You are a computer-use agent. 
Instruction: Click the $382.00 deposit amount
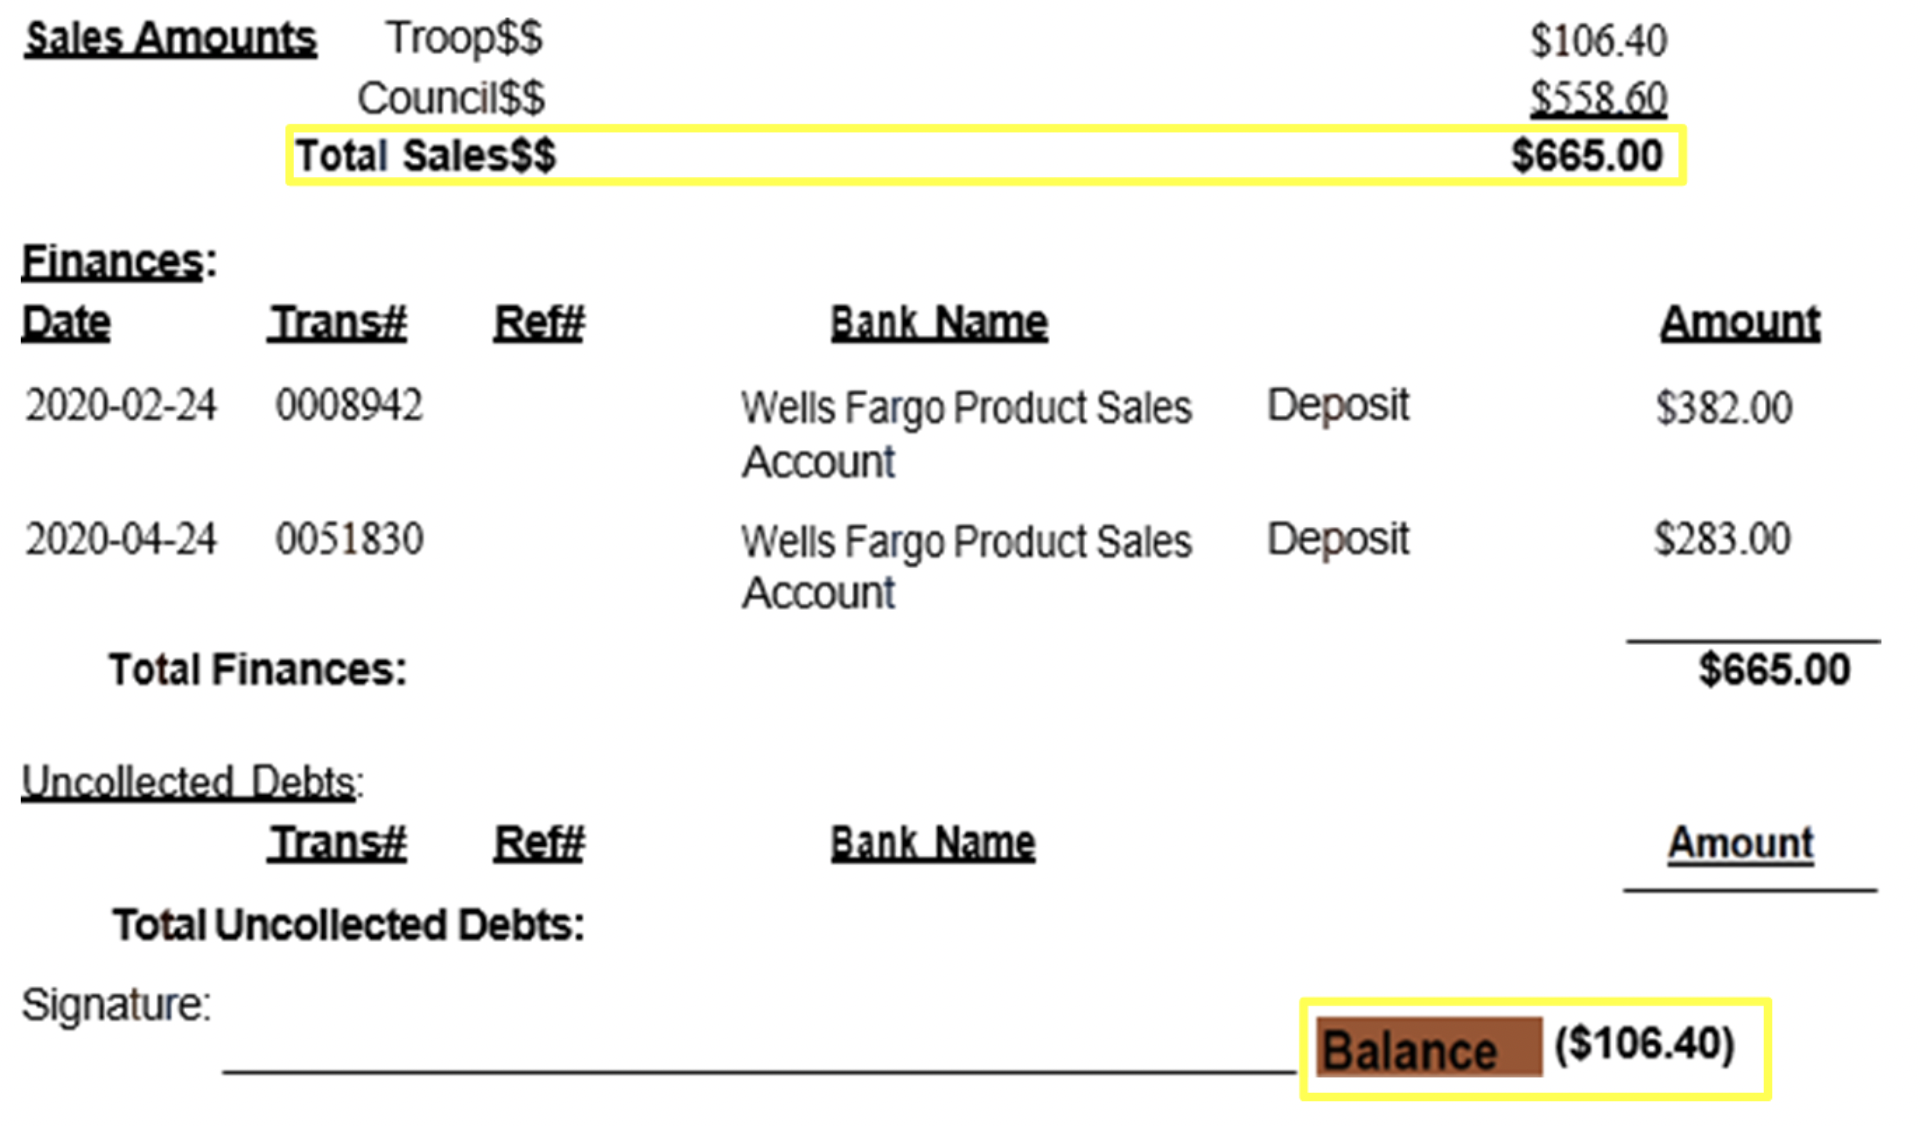(x=1724, y=408)
